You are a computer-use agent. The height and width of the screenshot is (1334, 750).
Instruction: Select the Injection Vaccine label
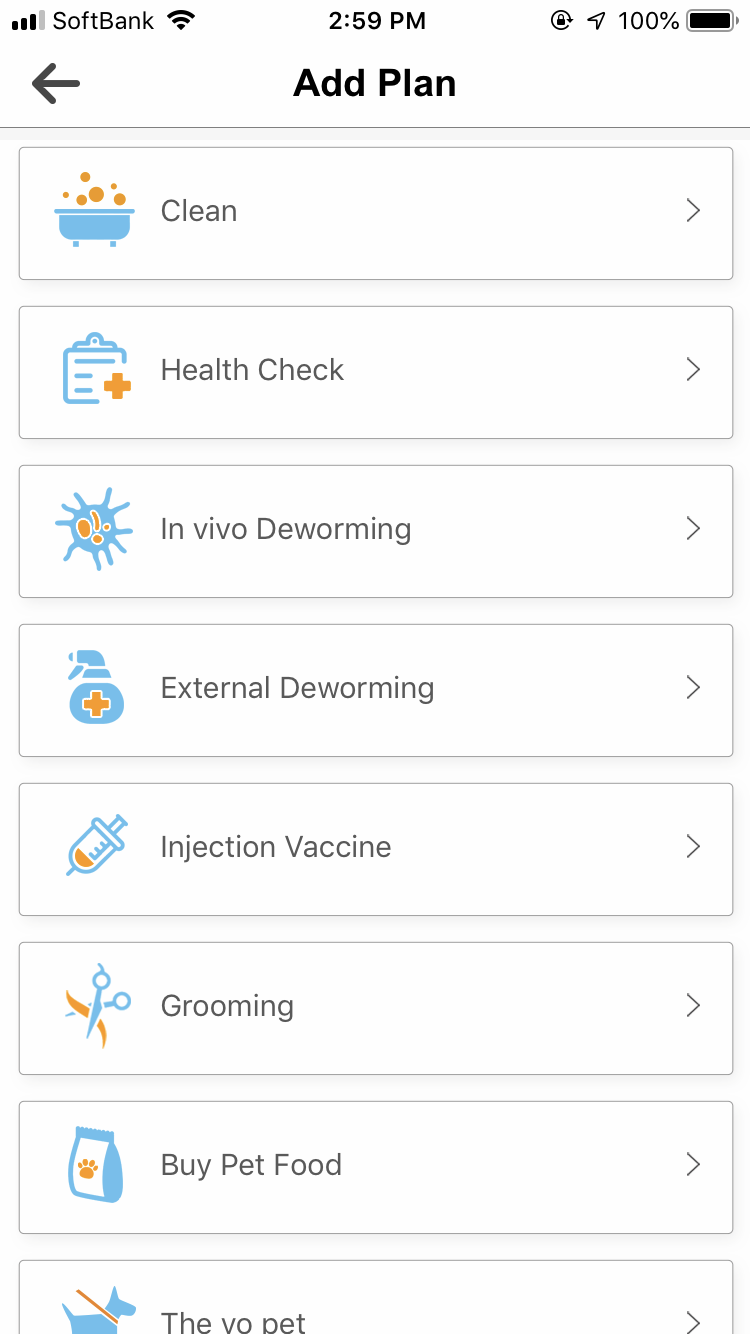click(x=276, y=847)
